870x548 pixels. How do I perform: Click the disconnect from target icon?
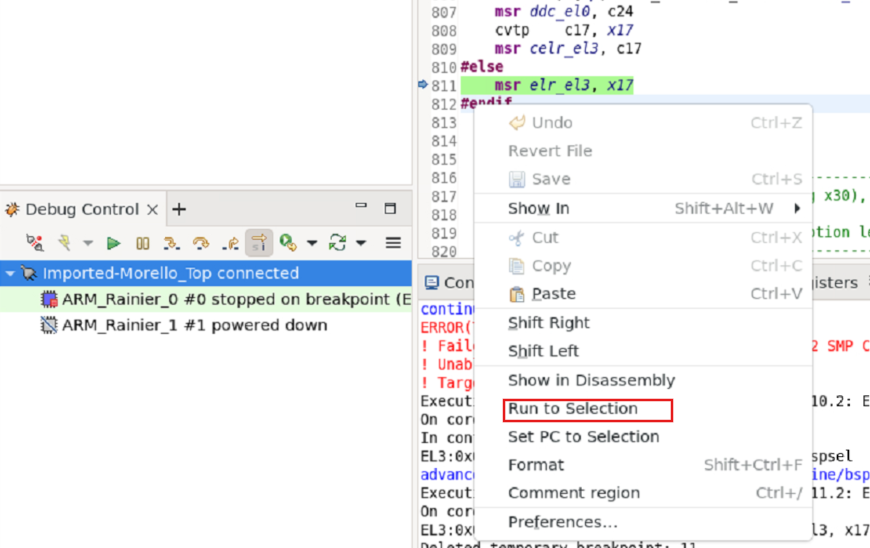coord(35,243)
